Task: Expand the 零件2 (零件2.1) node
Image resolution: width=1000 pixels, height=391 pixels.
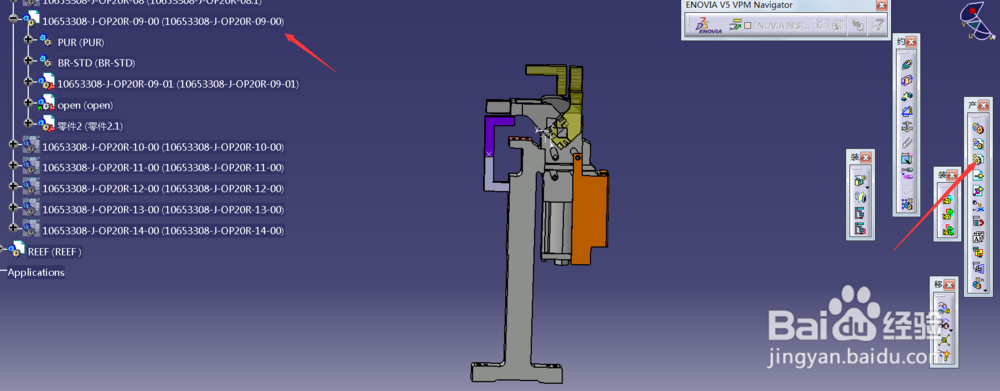Action: (27, 123)
